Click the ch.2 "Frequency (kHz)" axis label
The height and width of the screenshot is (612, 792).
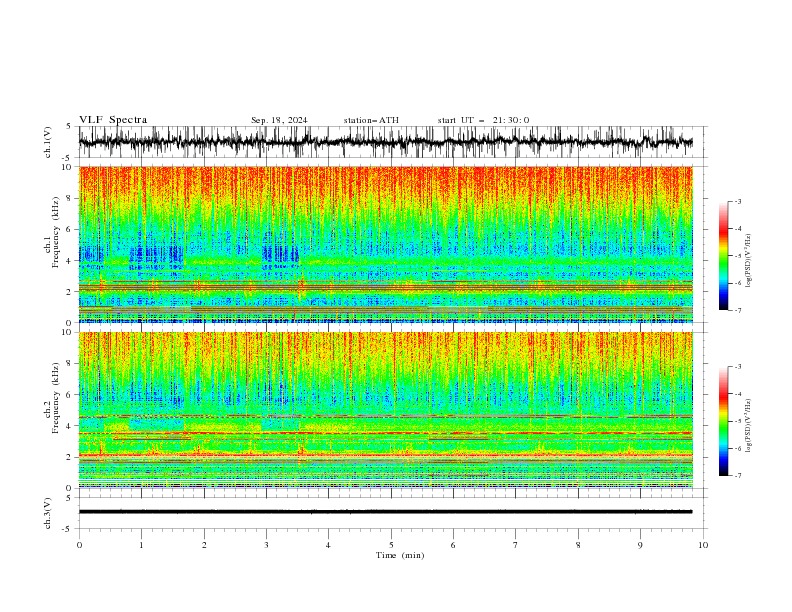tap(56, 397)
